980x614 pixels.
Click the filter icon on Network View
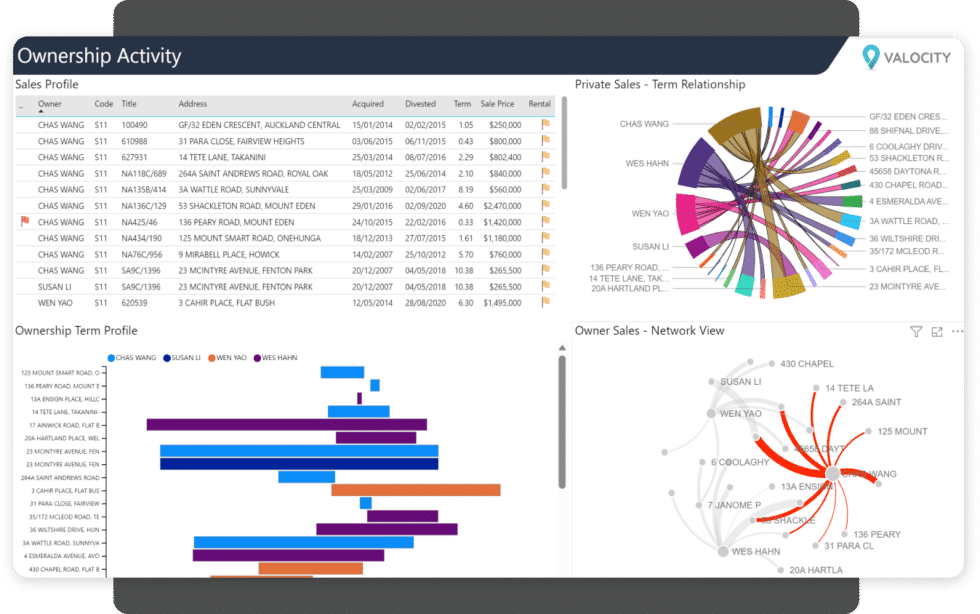pyautogui.click(x=915, y=332)
